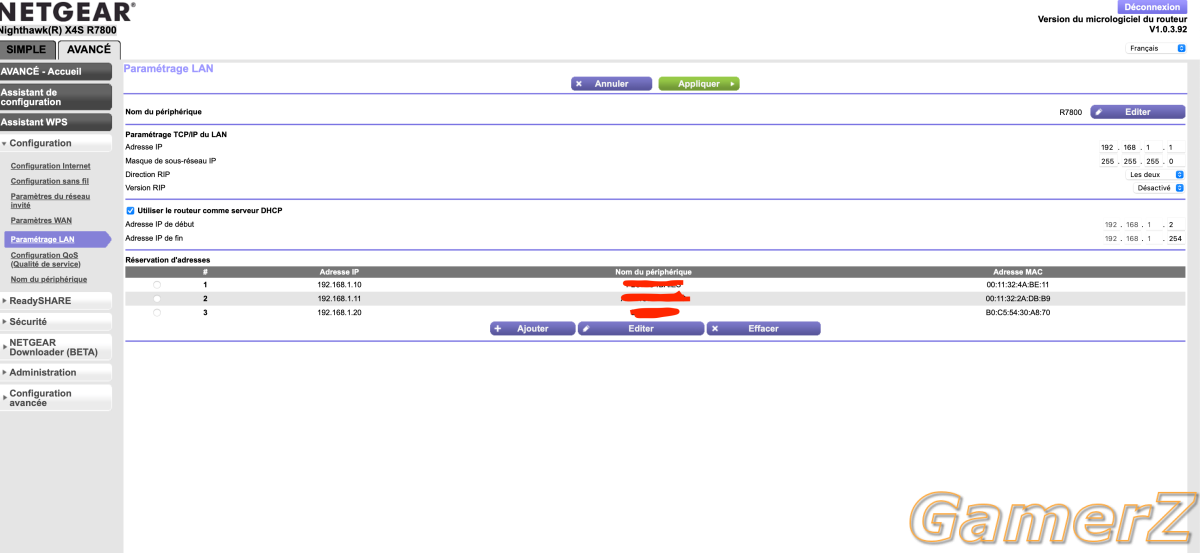Expand Configuration avancée section
Image resolution: width=1200 pixels, height=553 pixels.
tap(55, 398)
